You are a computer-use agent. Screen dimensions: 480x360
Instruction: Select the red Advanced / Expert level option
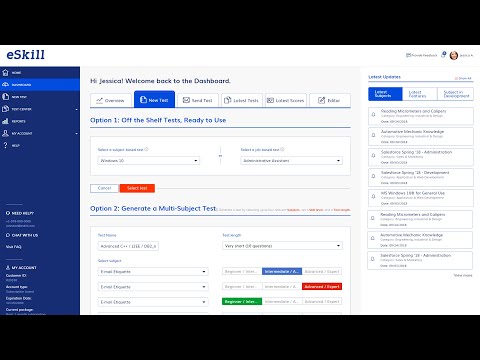[322, 287]
